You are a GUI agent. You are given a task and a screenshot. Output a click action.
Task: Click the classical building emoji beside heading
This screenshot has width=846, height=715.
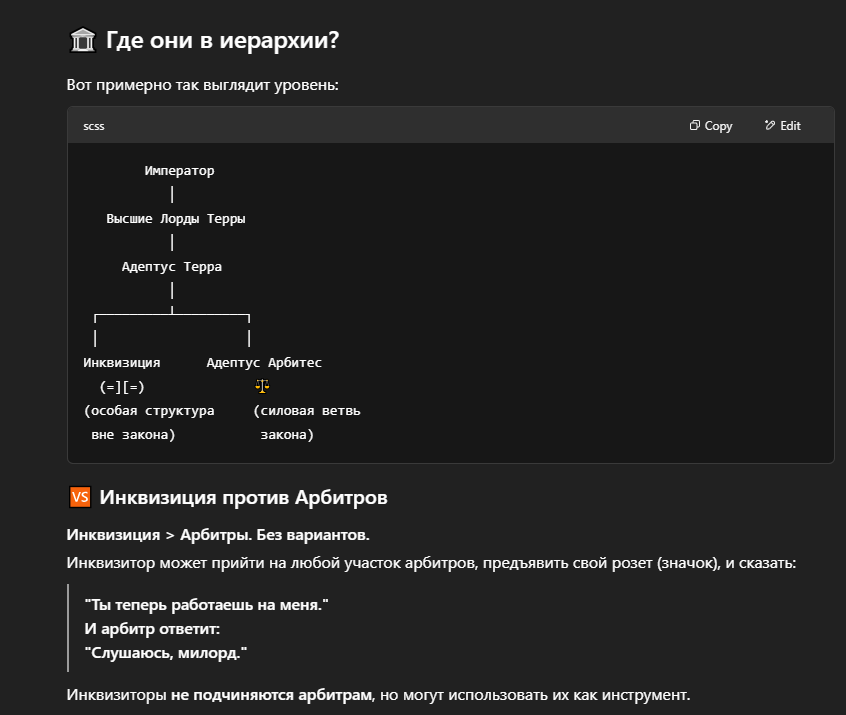coord(83,40)
